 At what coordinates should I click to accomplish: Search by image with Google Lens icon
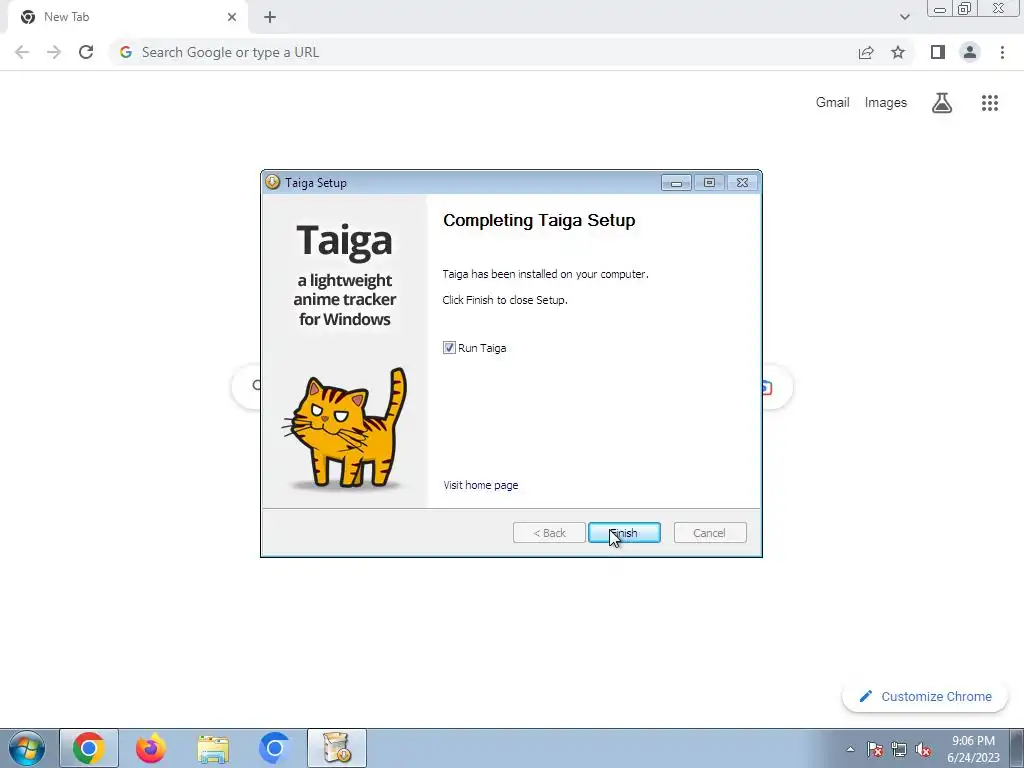(x=767, y=387)
